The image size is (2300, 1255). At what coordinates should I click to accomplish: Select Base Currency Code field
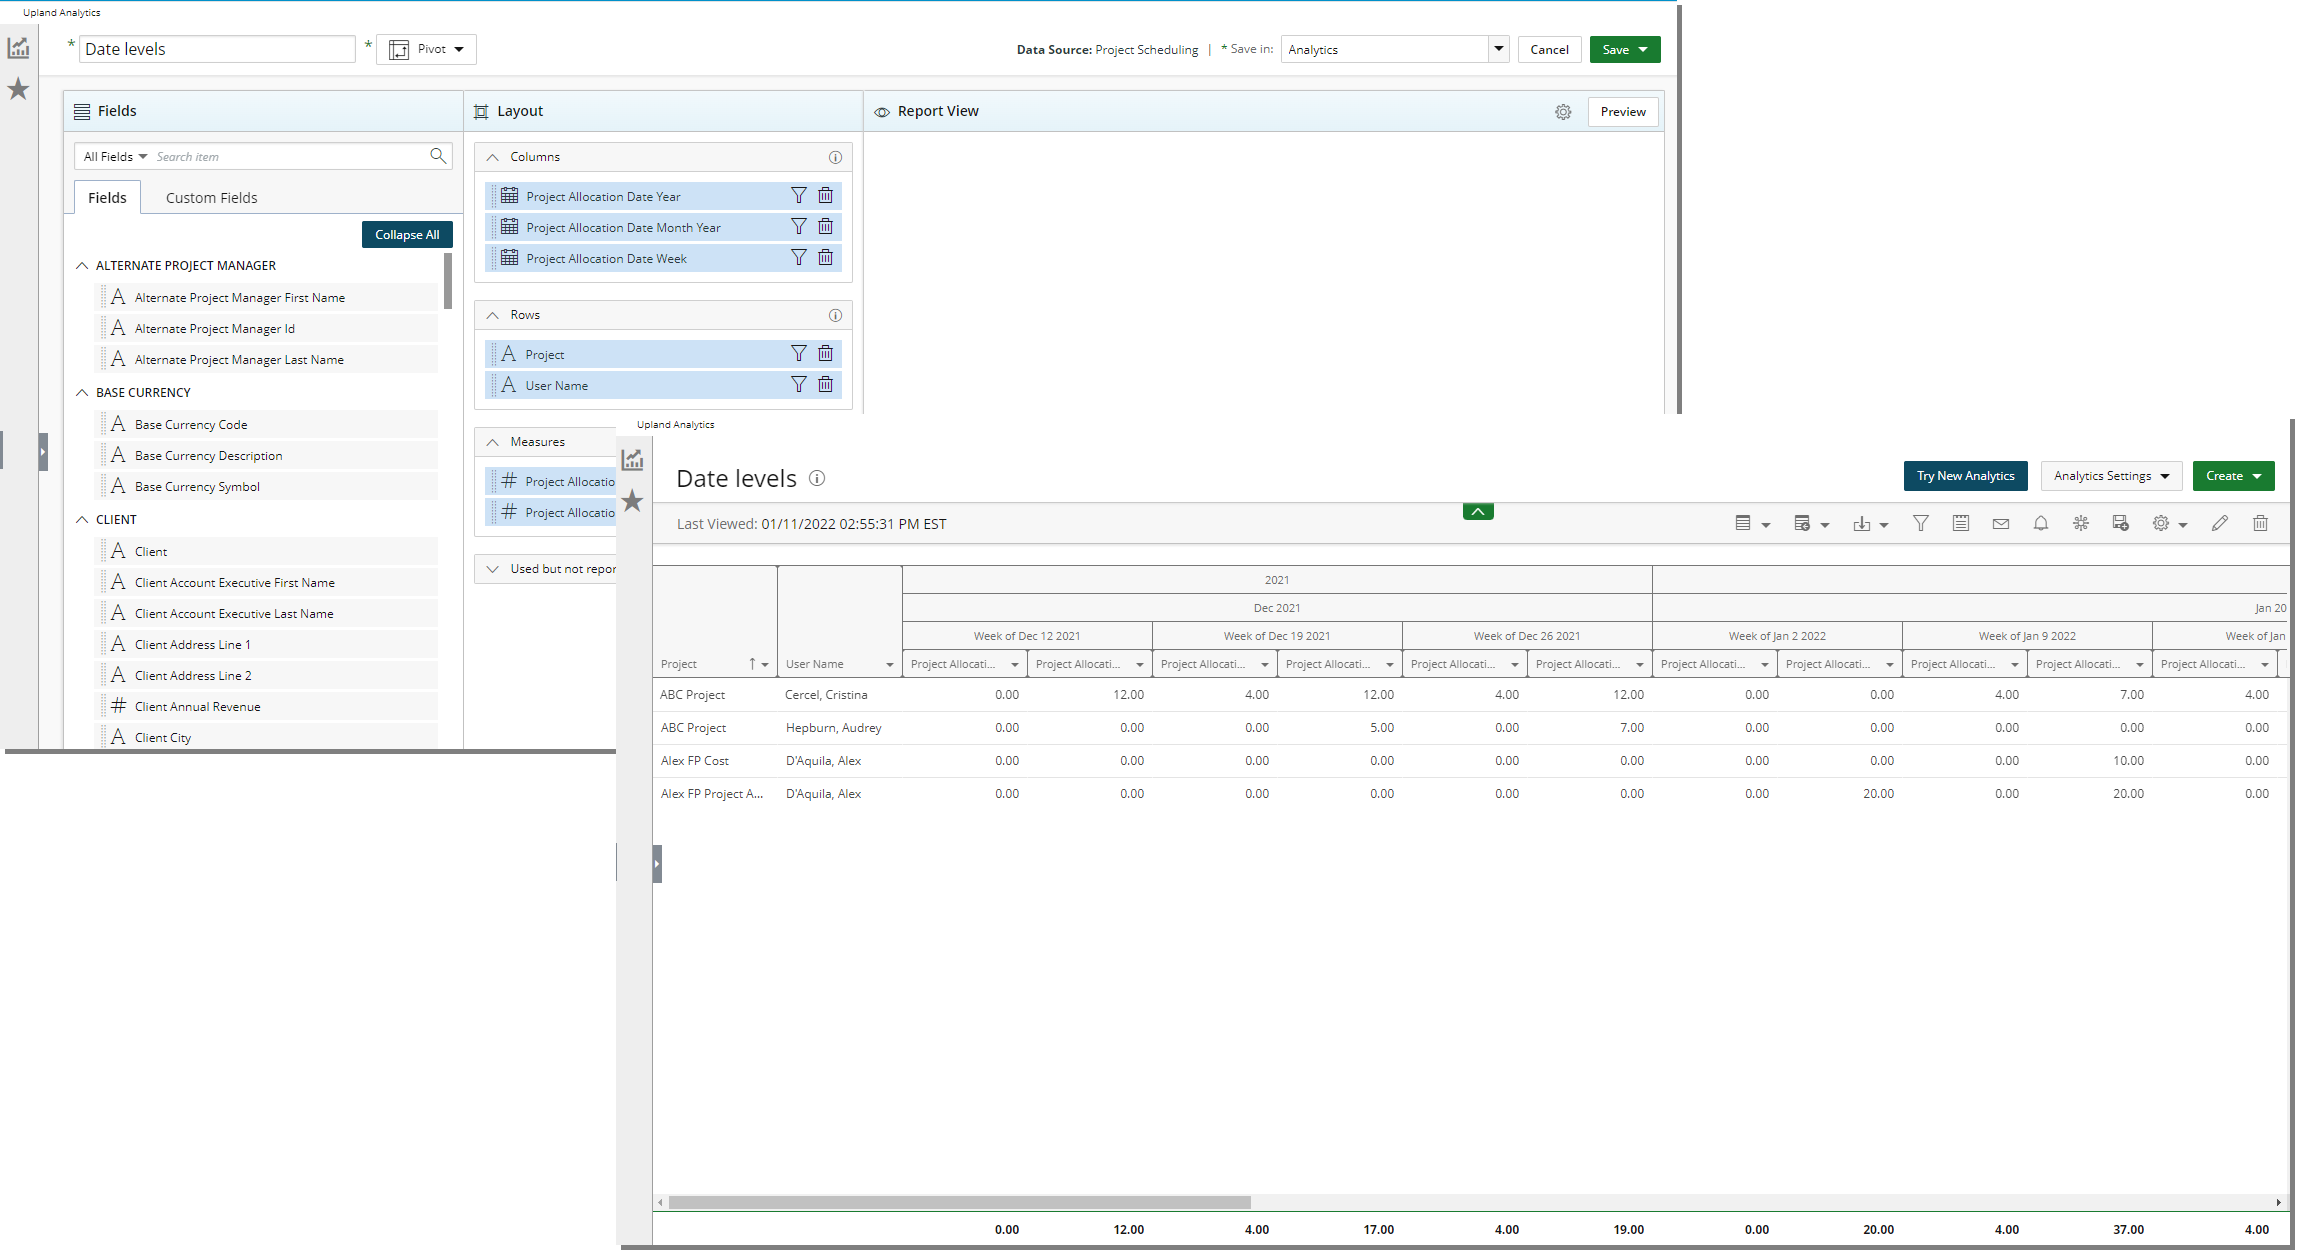[266, 425]
